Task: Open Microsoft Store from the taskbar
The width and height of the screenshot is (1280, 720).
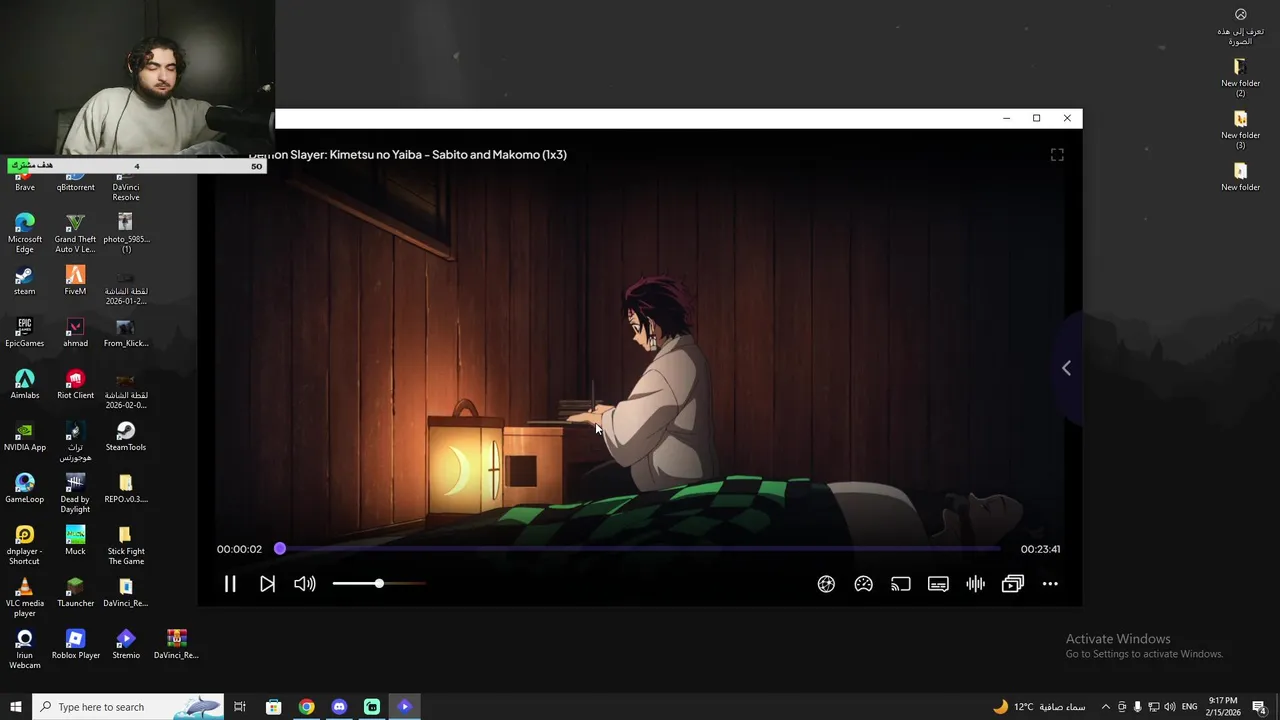Action: [273, 707]
